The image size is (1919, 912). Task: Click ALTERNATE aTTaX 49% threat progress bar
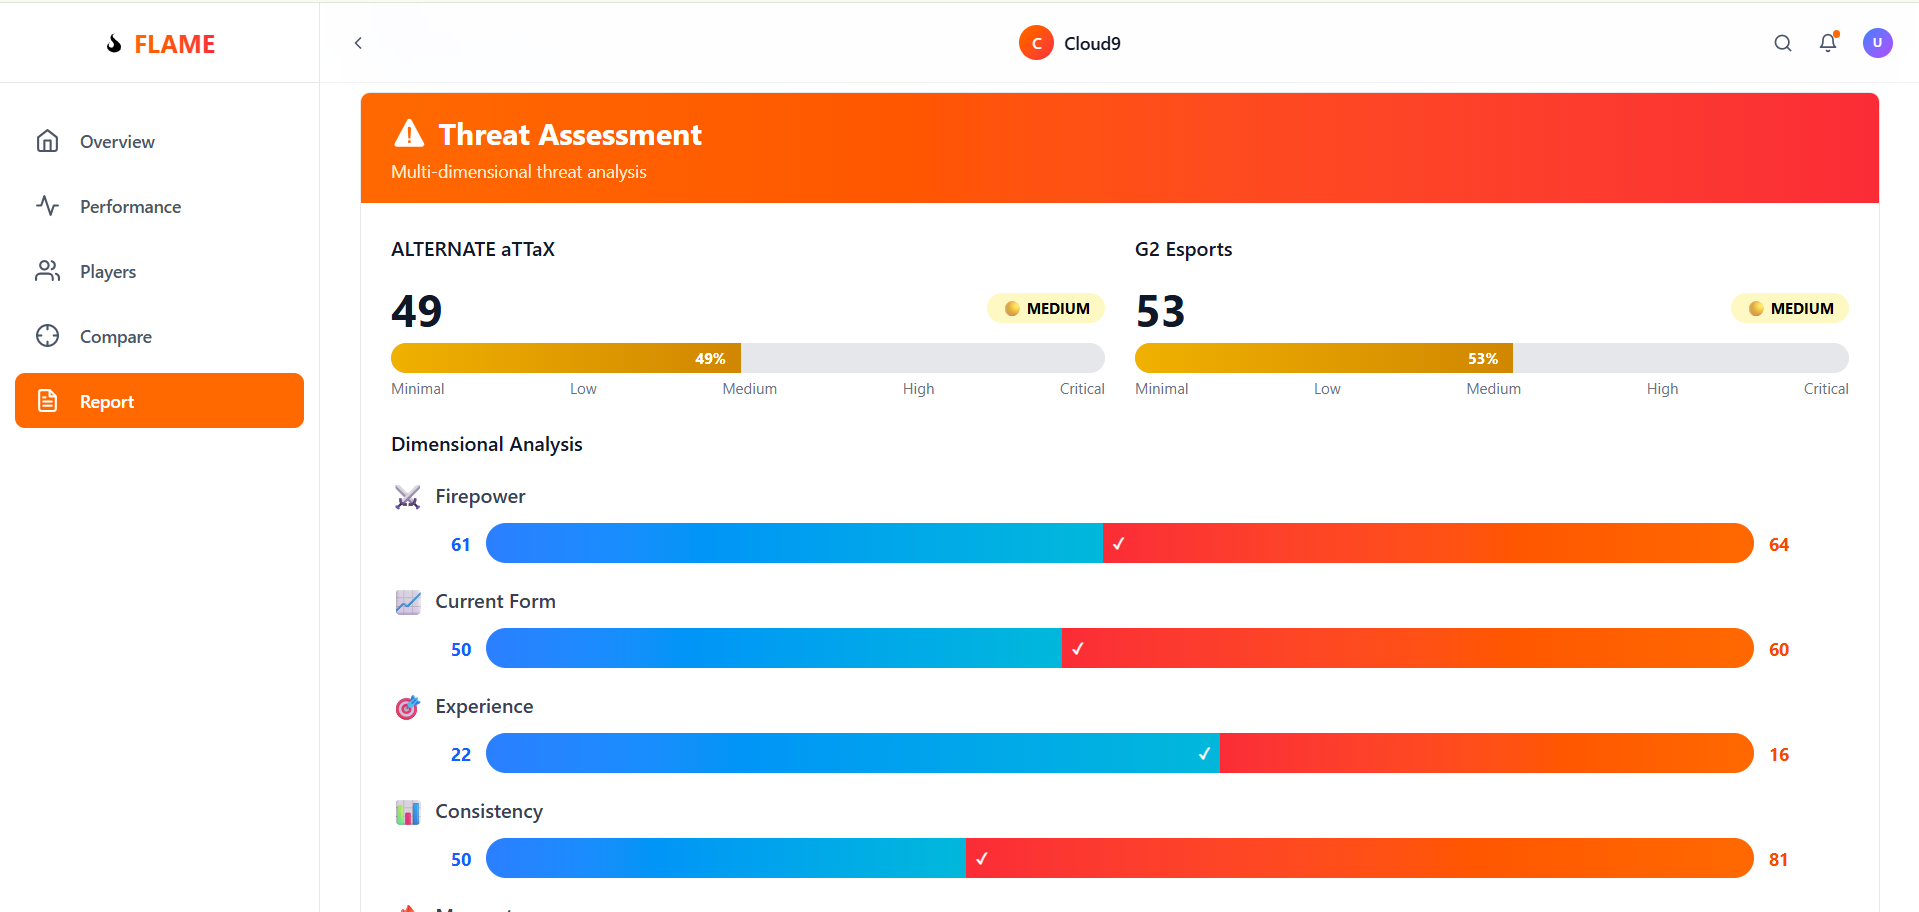[x=748, y=358]
